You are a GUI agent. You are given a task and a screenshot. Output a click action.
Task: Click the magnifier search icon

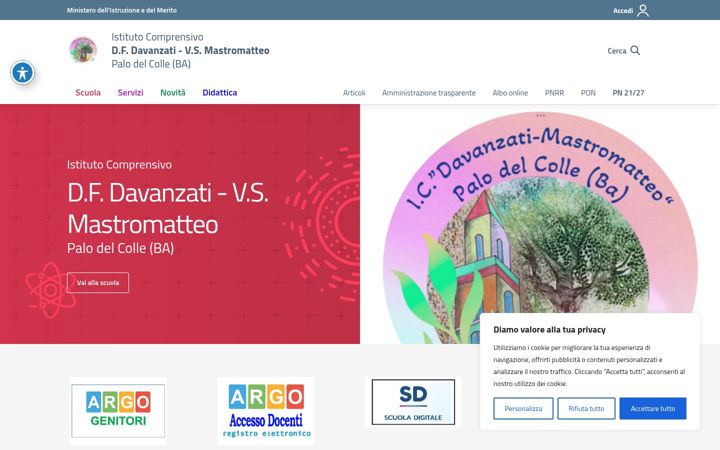[x=635, y=50]
